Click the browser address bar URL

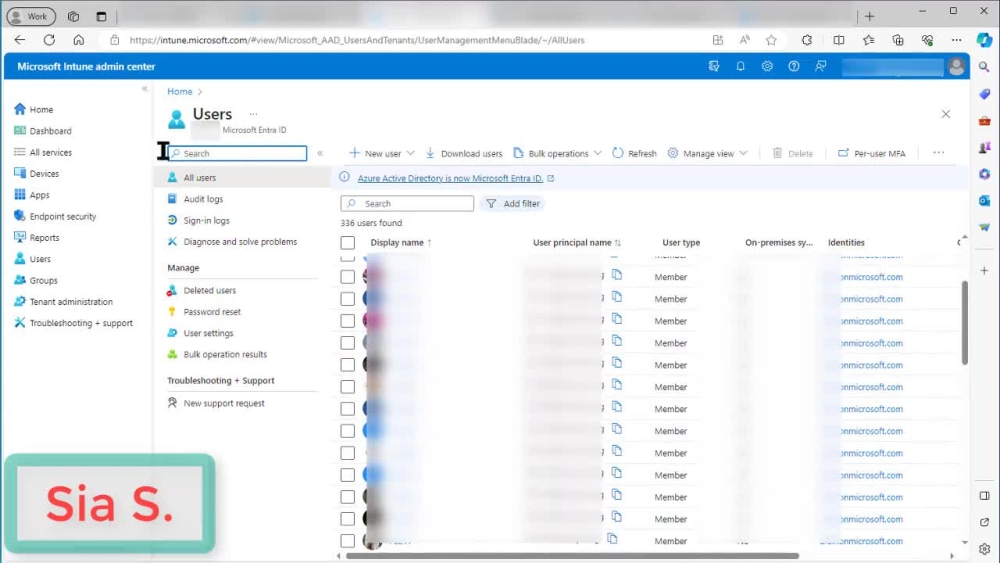pos(357,40)
